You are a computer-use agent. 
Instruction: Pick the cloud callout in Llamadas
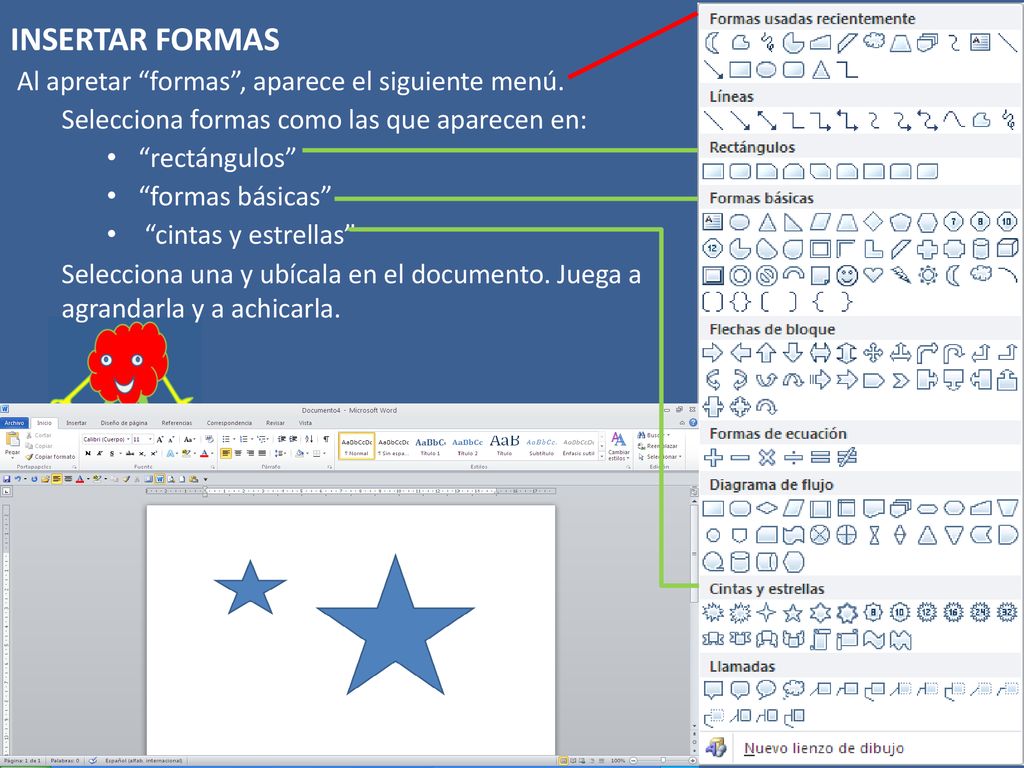click(793, 689)
